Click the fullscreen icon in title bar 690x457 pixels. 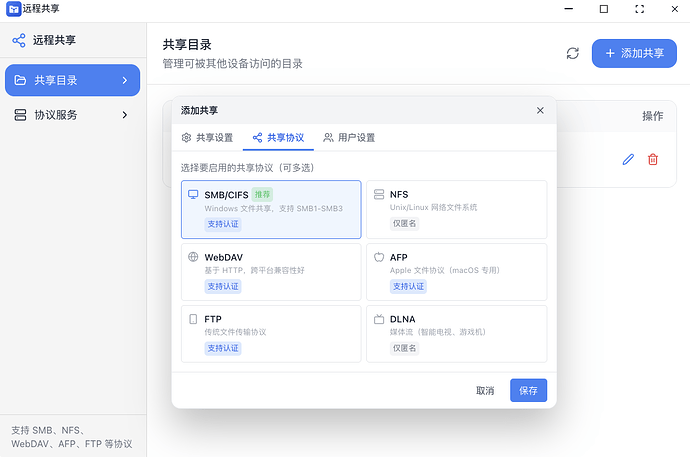pyautogui.click(x=639, y=9)
